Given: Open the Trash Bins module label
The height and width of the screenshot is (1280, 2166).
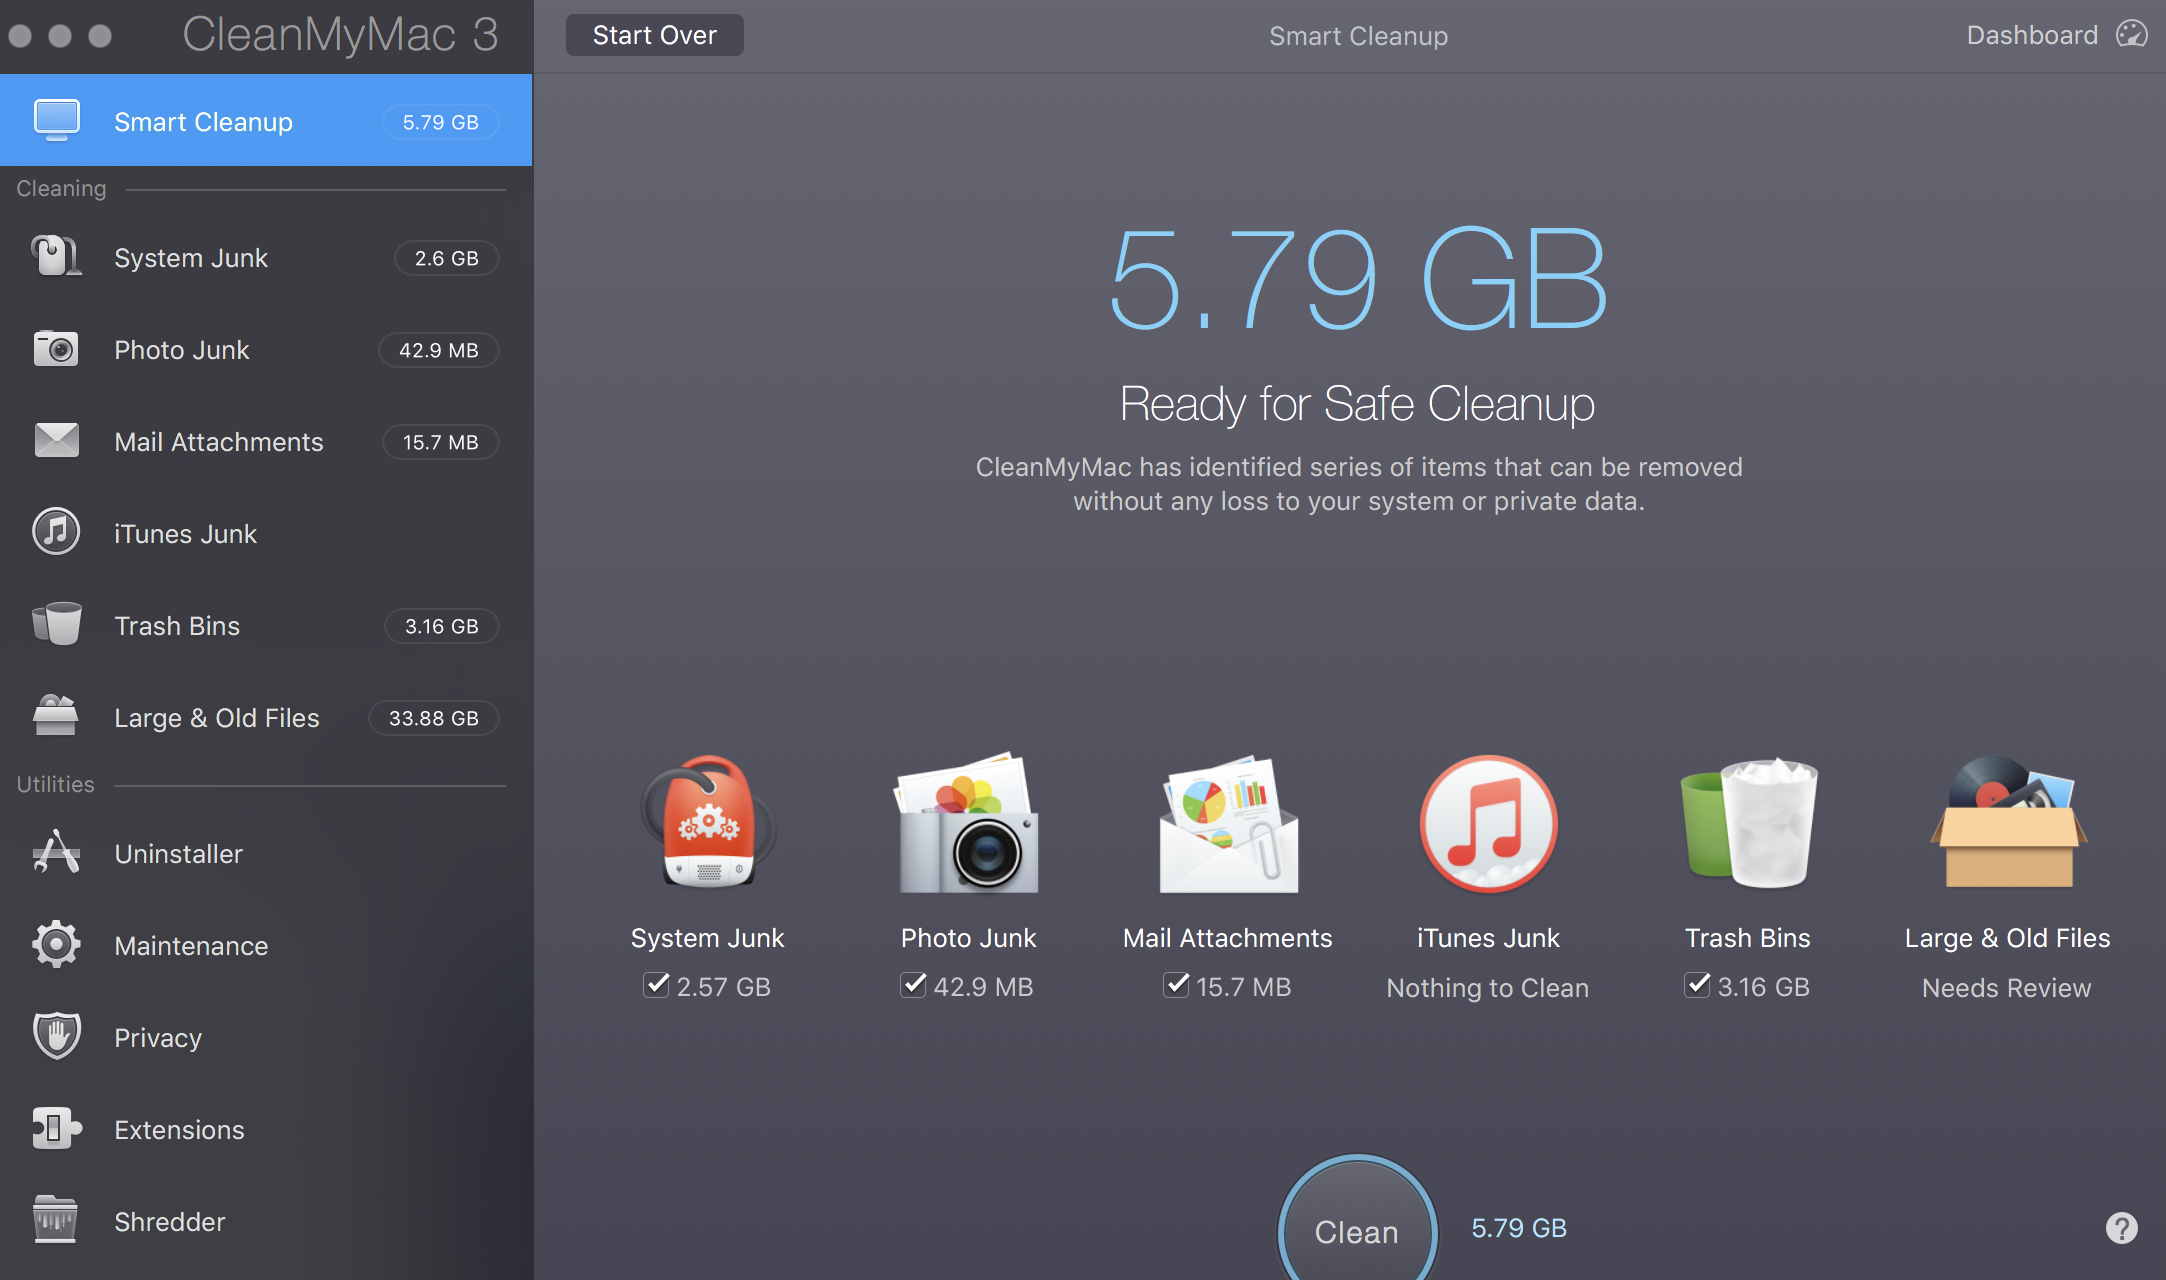Looking at the screenshot, I should coord(177,626).
